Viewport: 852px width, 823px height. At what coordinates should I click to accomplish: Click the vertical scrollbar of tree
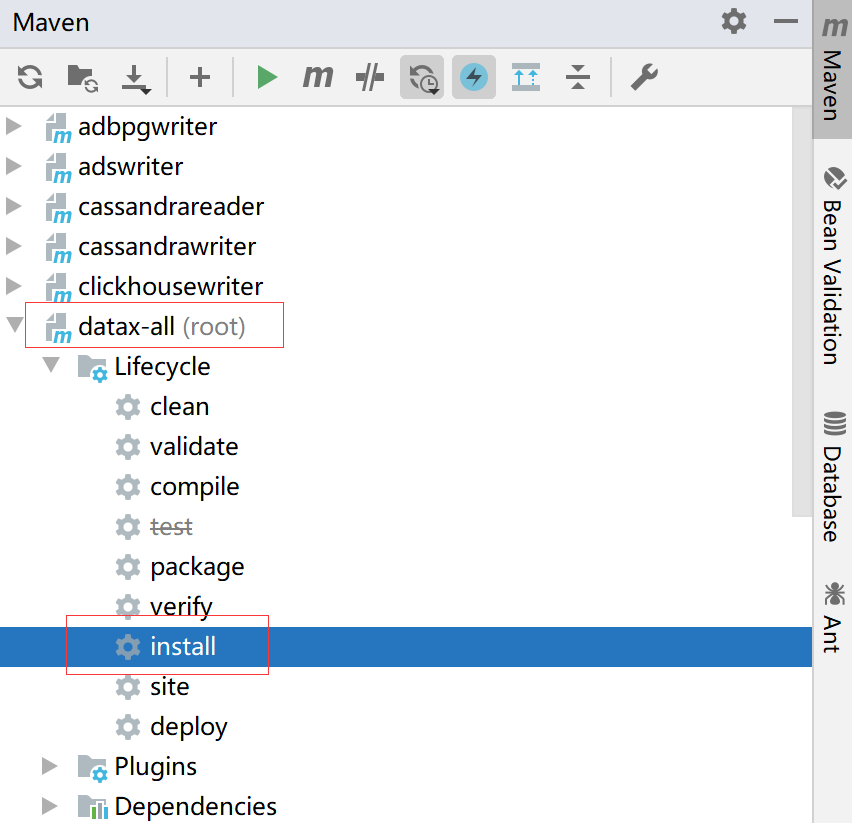click(802, 311)
